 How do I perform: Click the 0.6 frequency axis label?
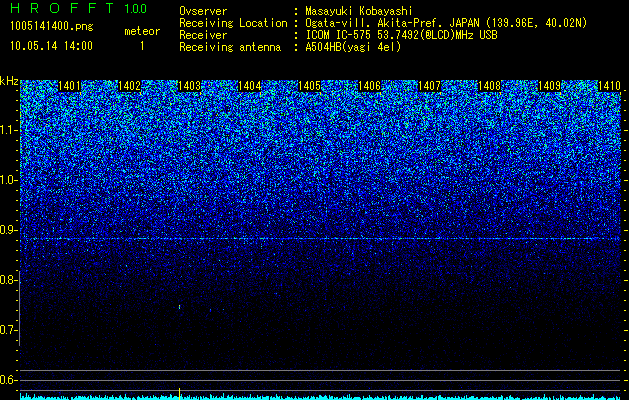pyautogui.click(x=8, y=380)
